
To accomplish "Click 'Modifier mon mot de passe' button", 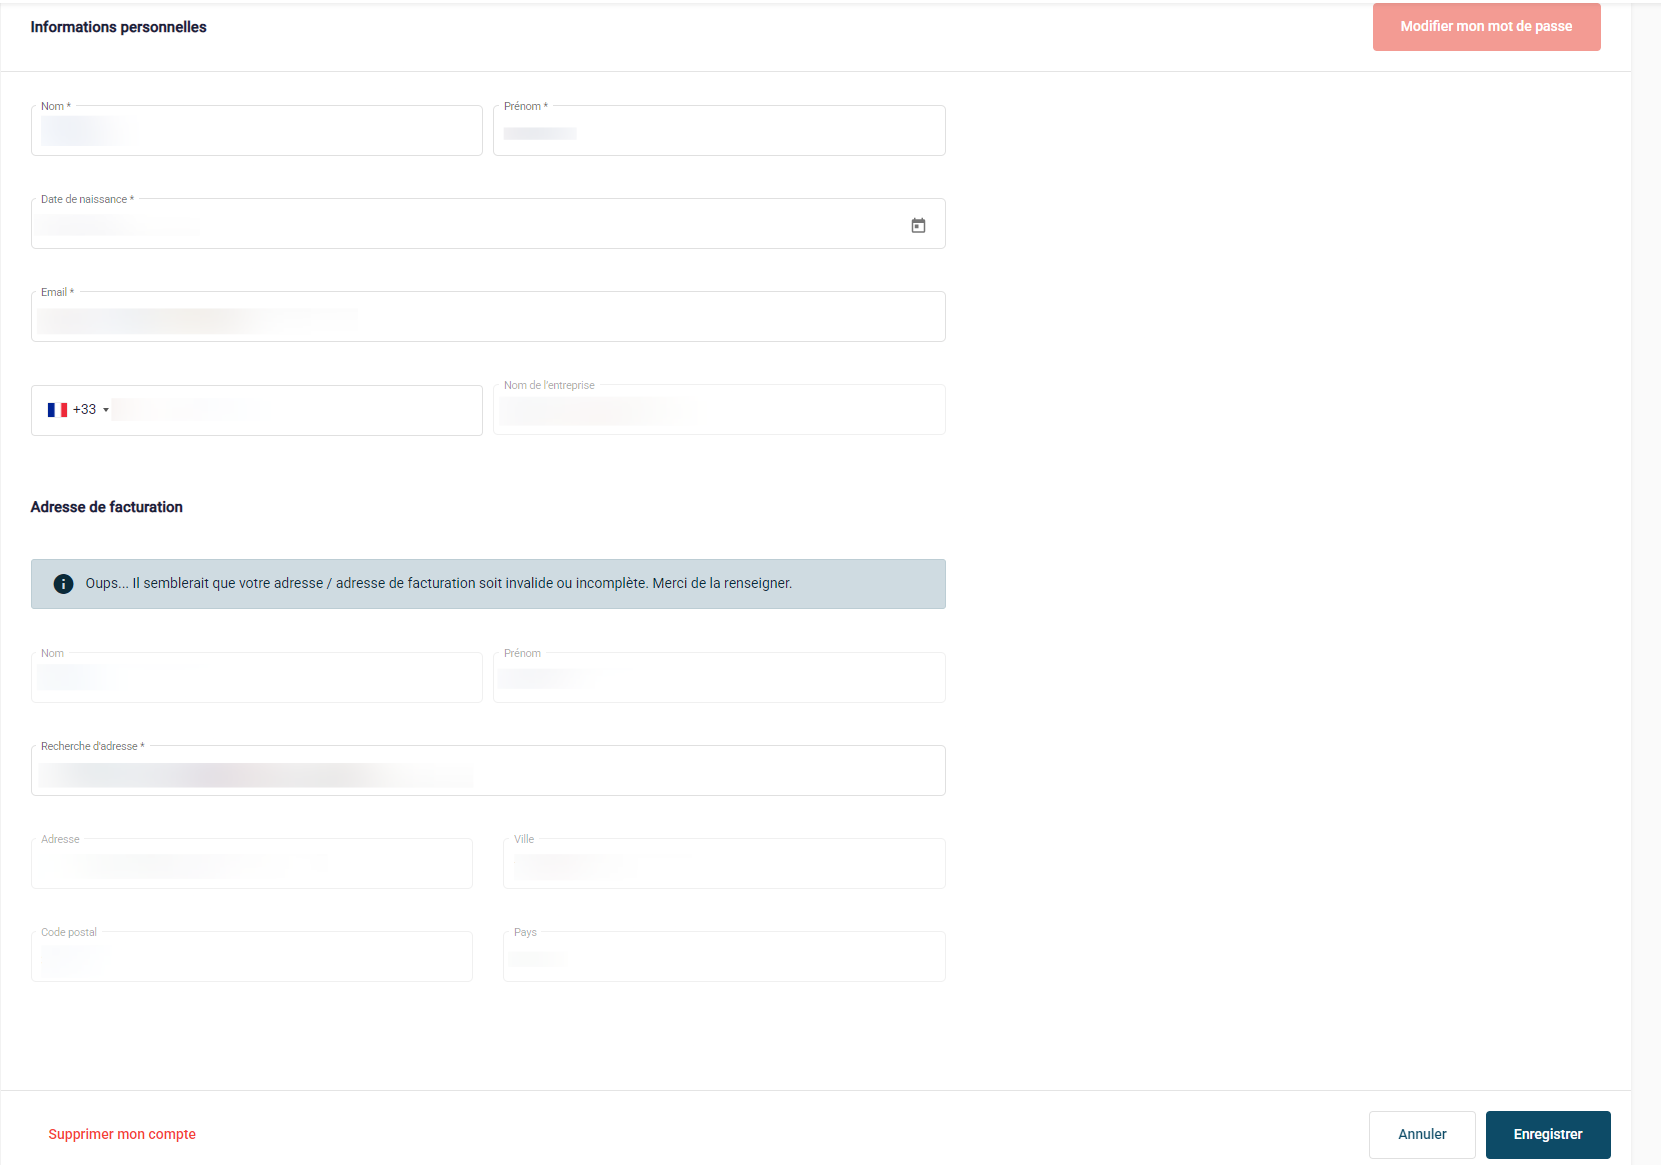I will click(x=1486, y=27).
